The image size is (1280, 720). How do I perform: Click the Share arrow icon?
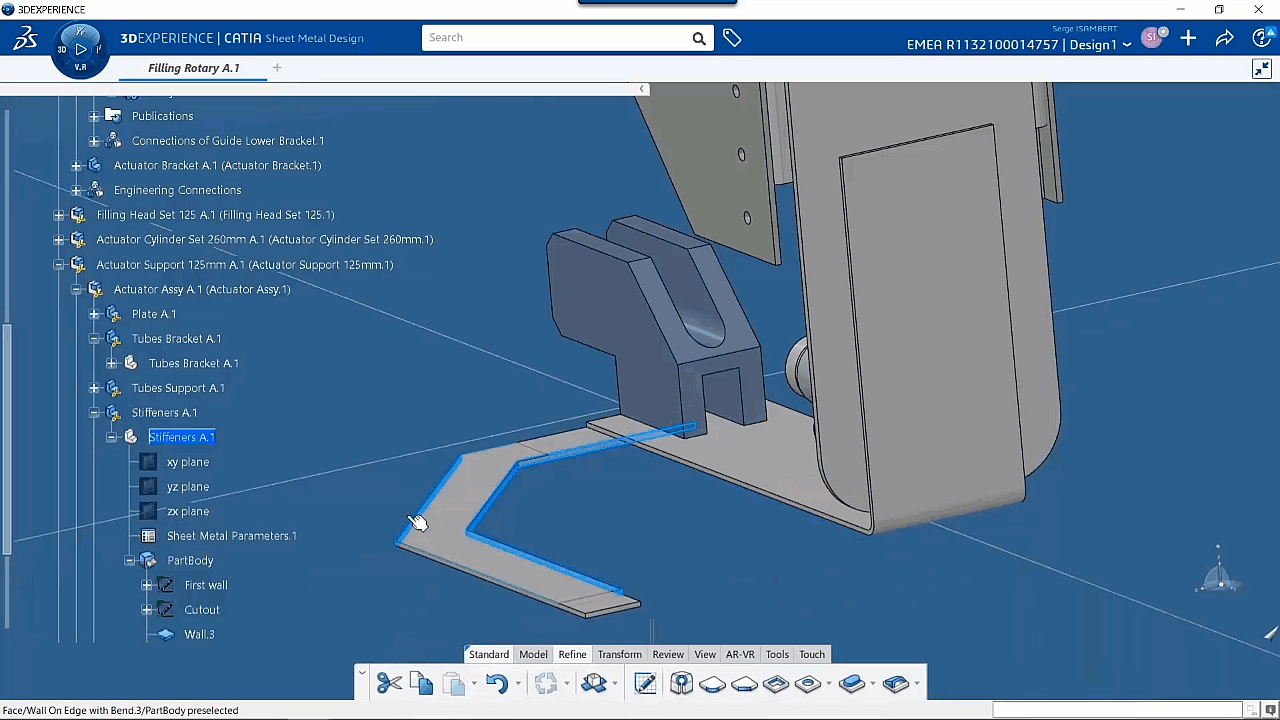1224,38
